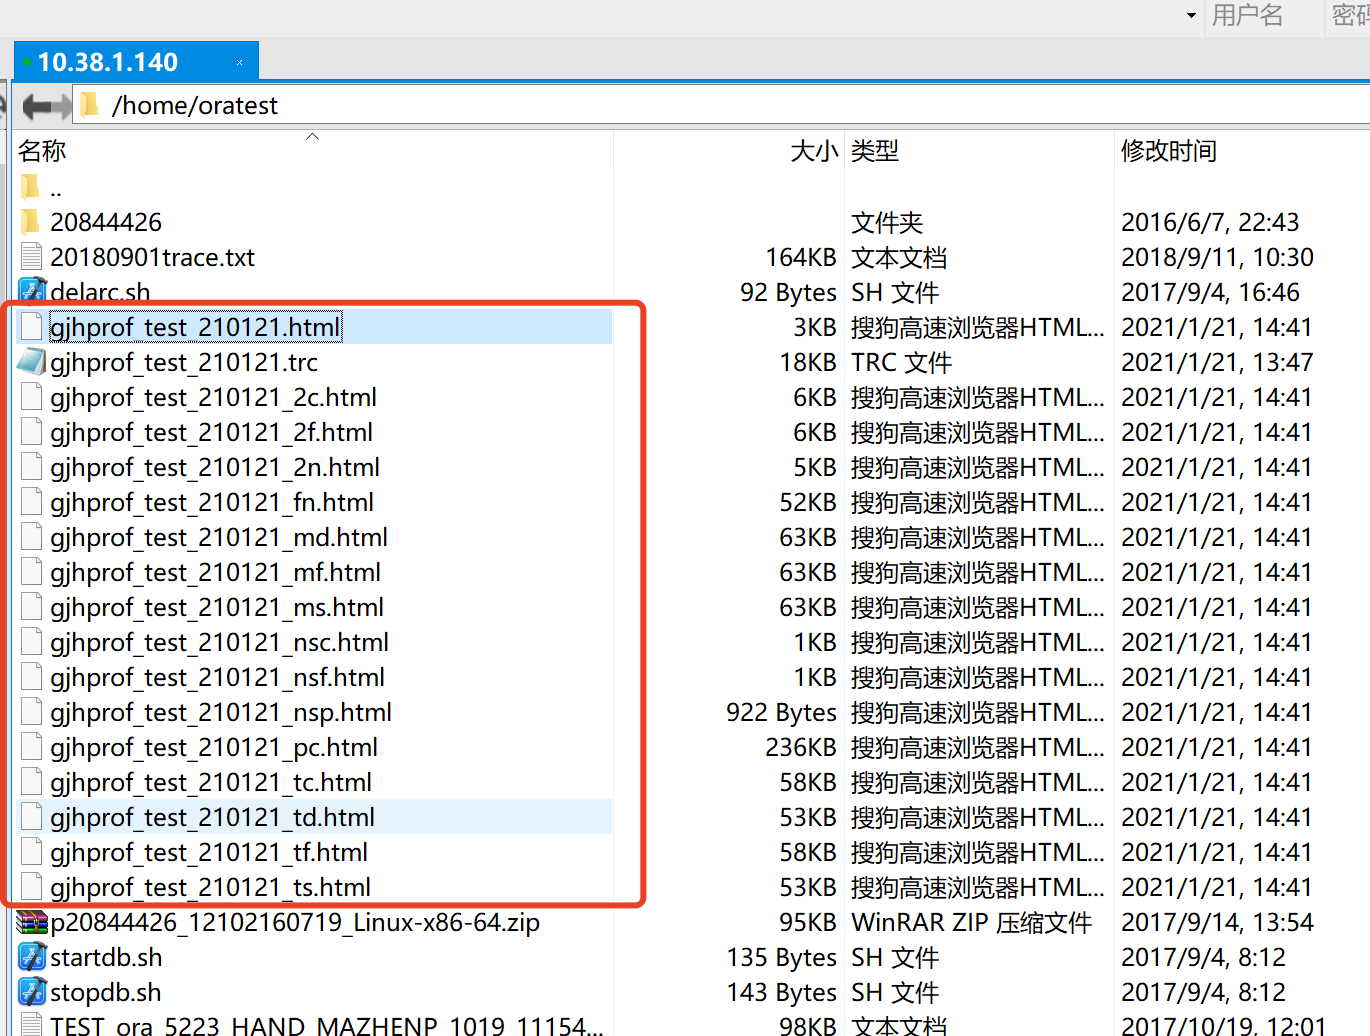This screenshot has width=1370, height=1036.
Task: Click the gjhprof_test_210121.trc file icon
Action: tap(32, 362)
